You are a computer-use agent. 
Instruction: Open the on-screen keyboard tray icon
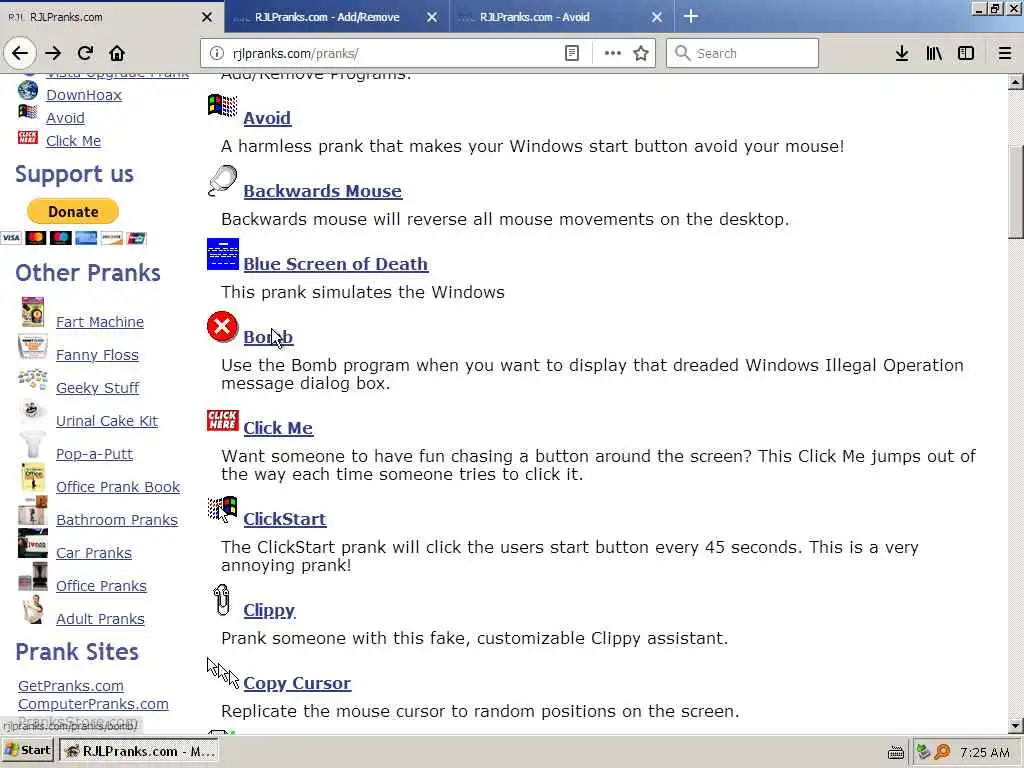coord(896,752)
